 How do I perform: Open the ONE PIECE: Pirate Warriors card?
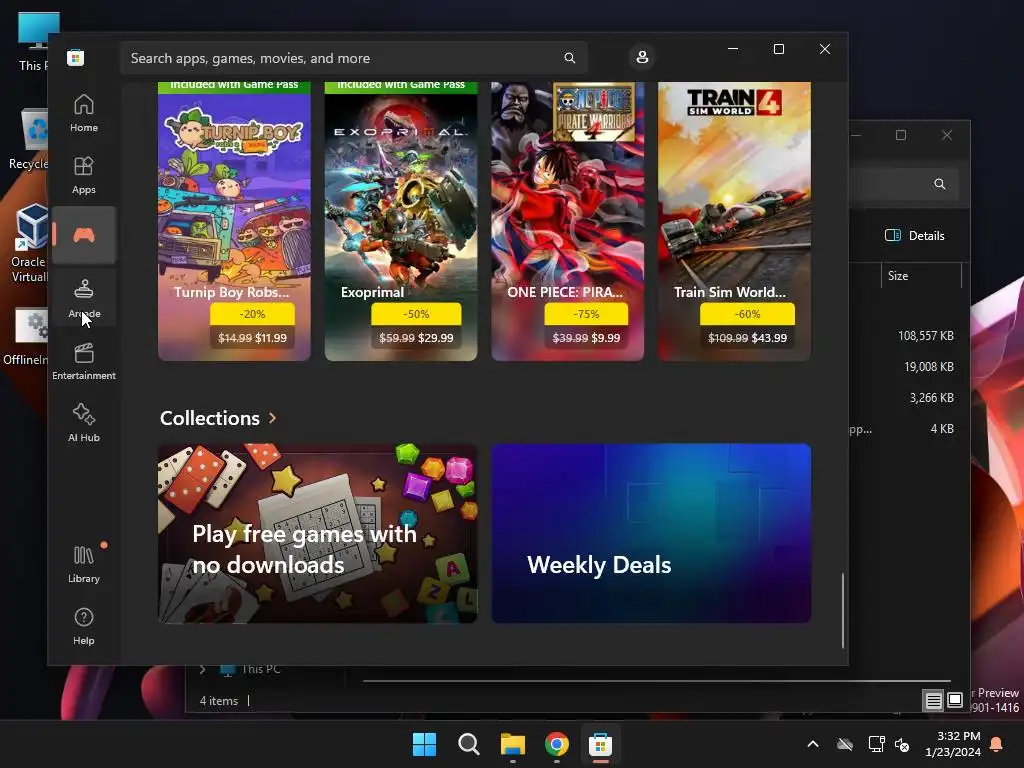click(568, 221)
